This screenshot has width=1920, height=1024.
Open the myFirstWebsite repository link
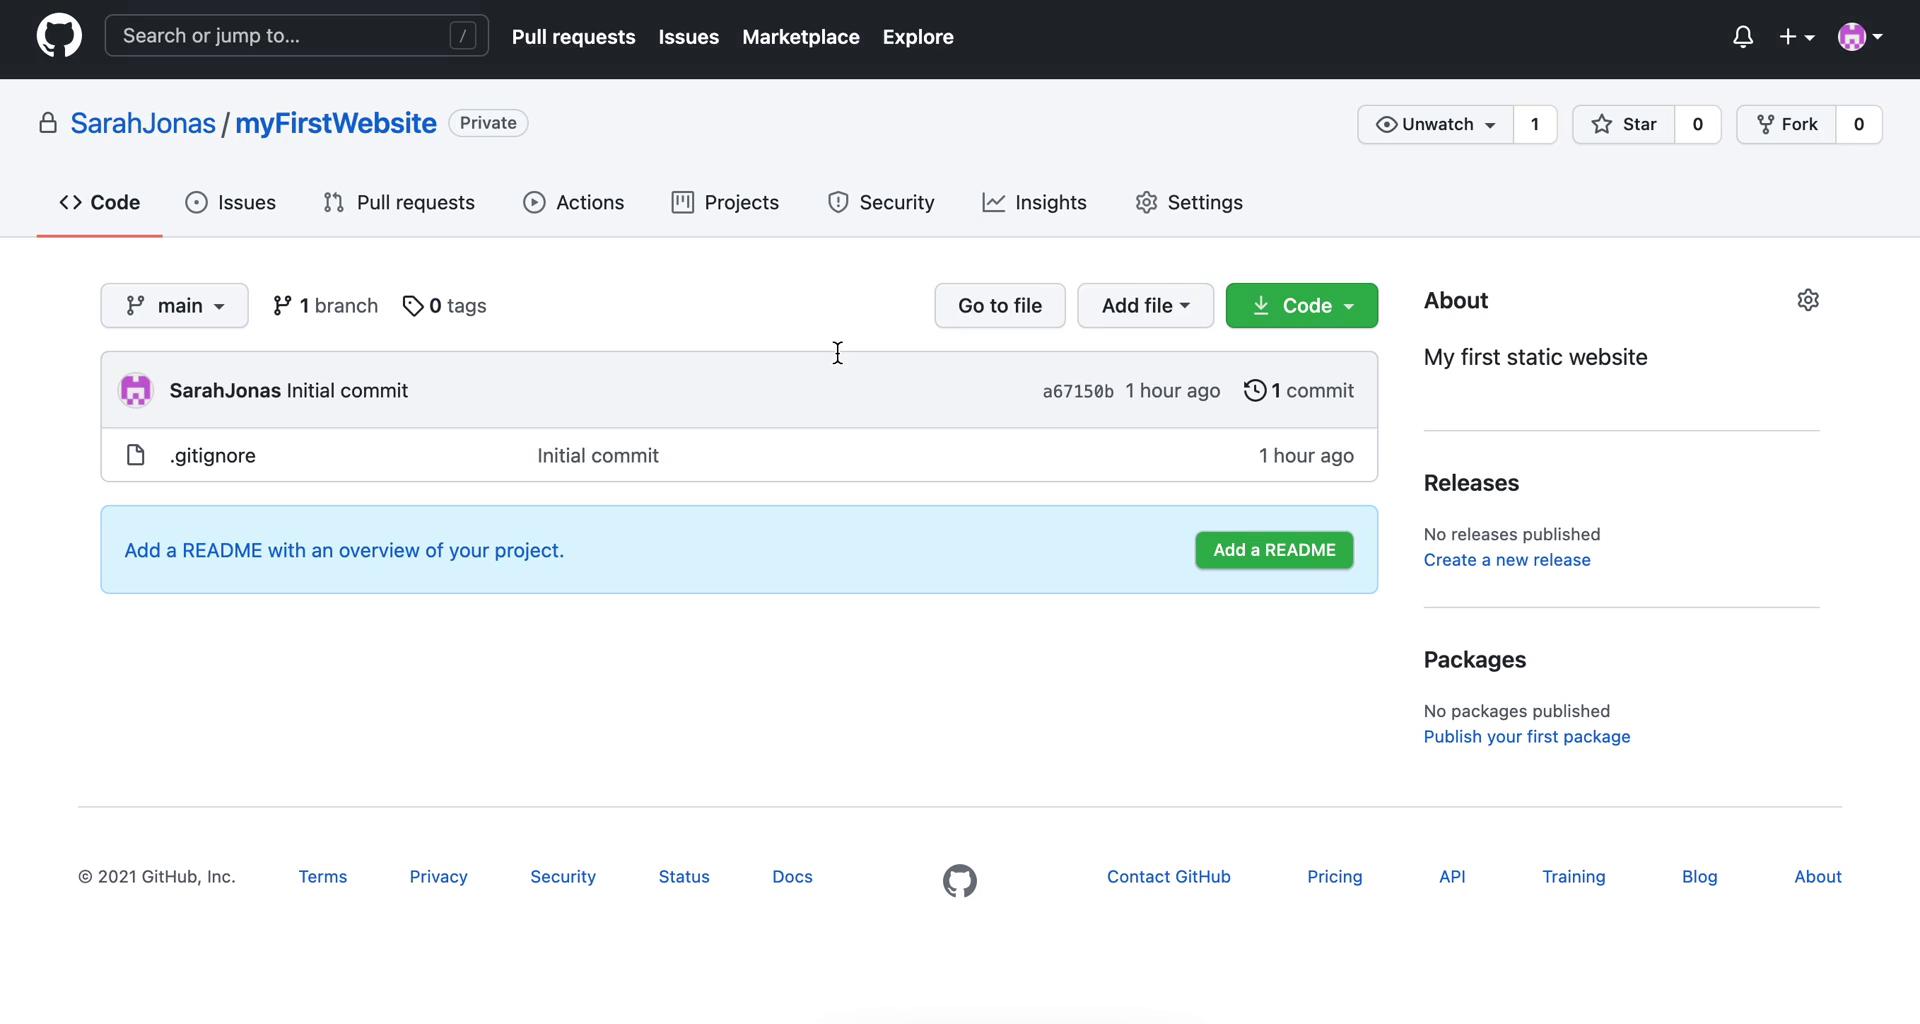click(336, 123)
